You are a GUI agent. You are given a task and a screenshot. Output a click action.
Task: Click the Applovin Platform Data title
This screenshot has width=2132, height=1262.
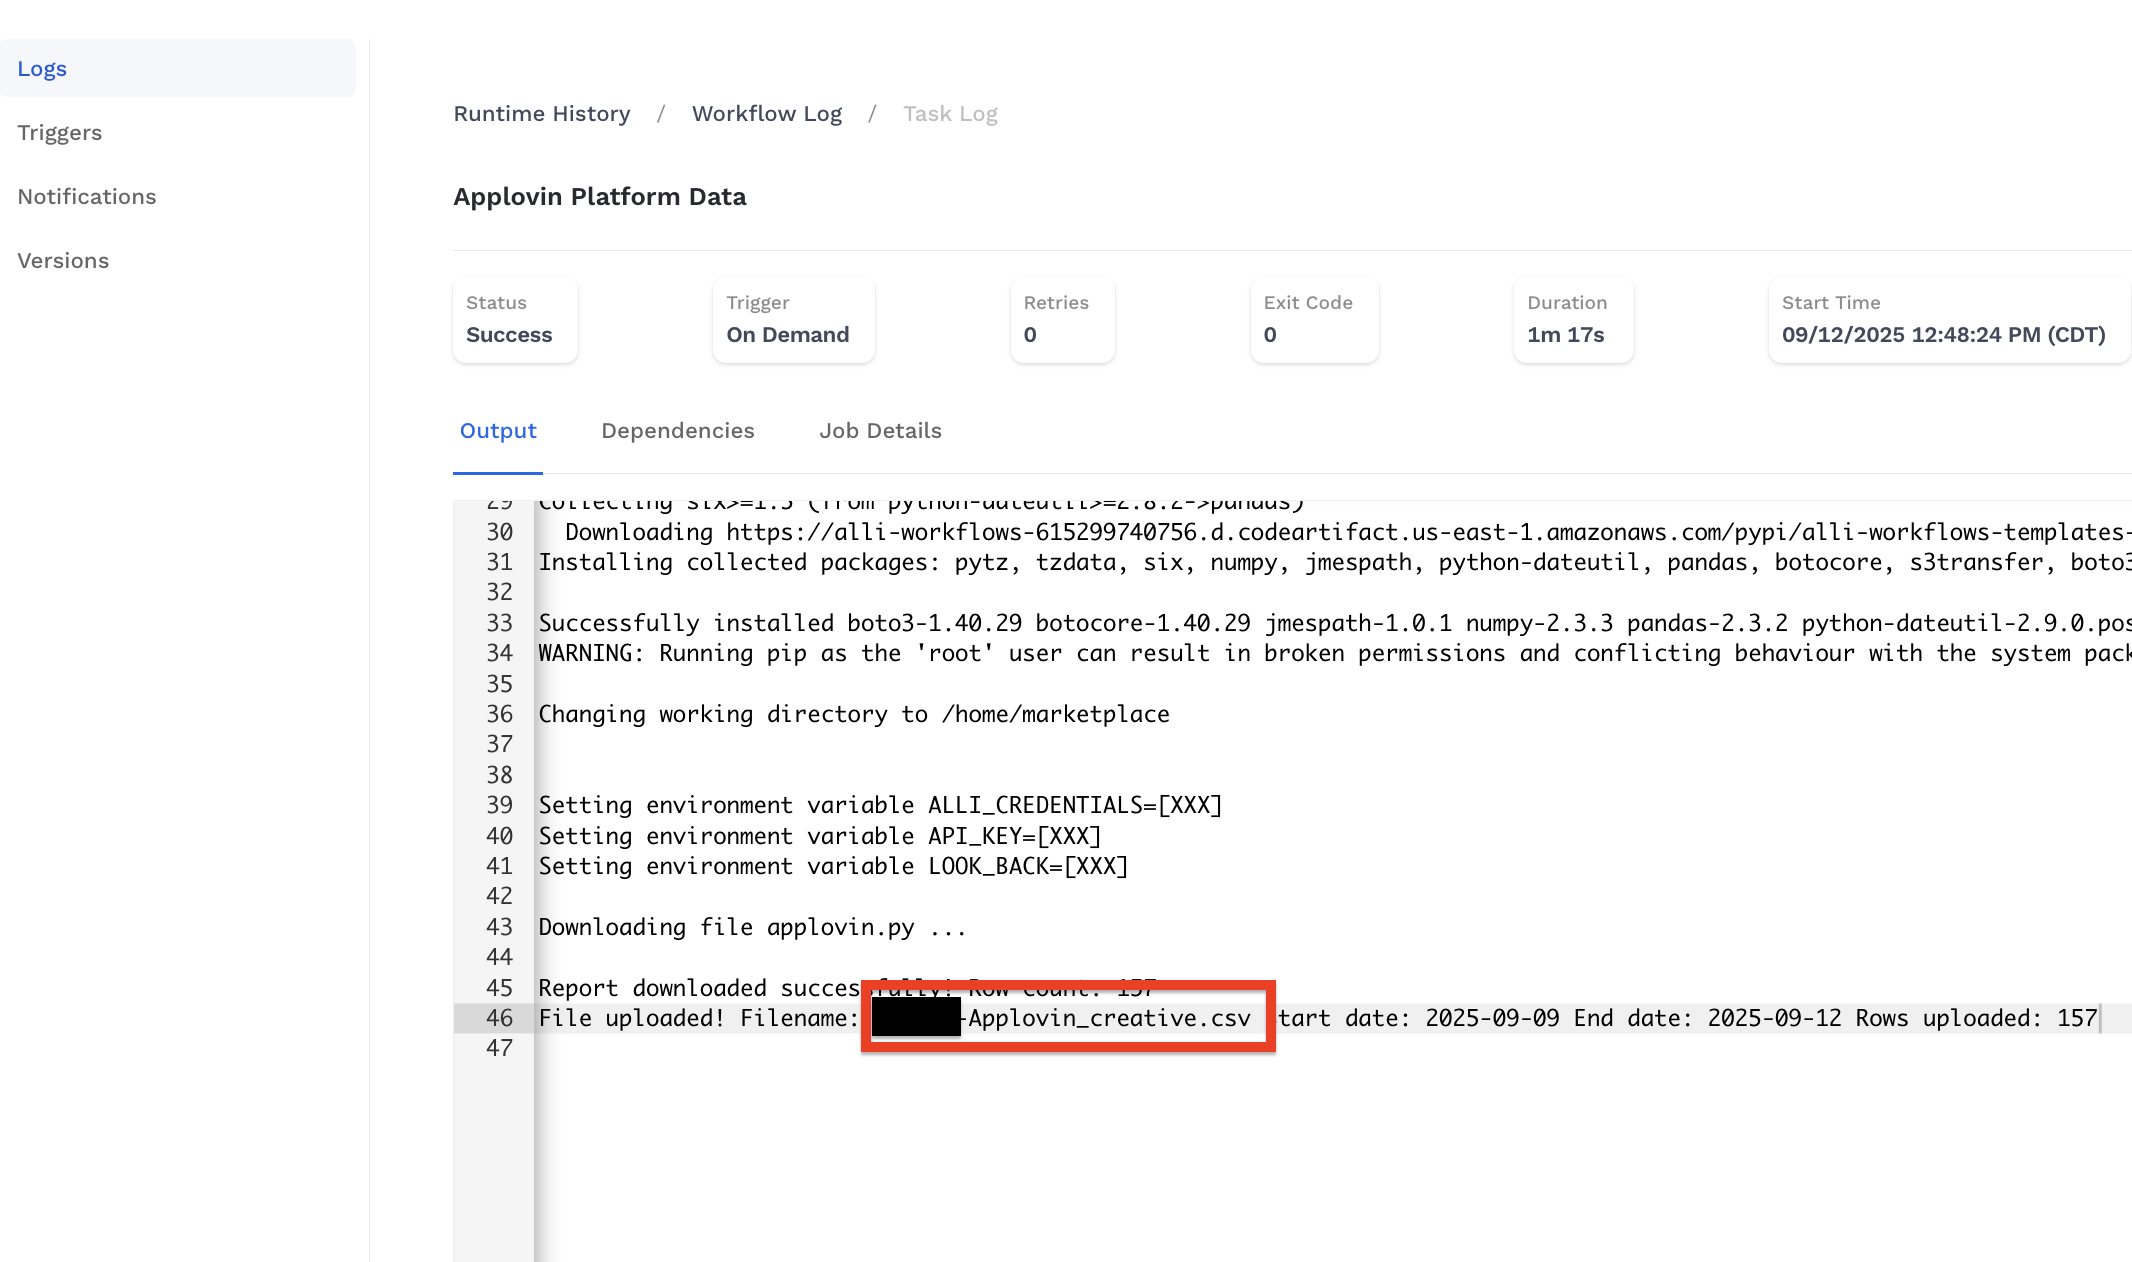(600, 196)
